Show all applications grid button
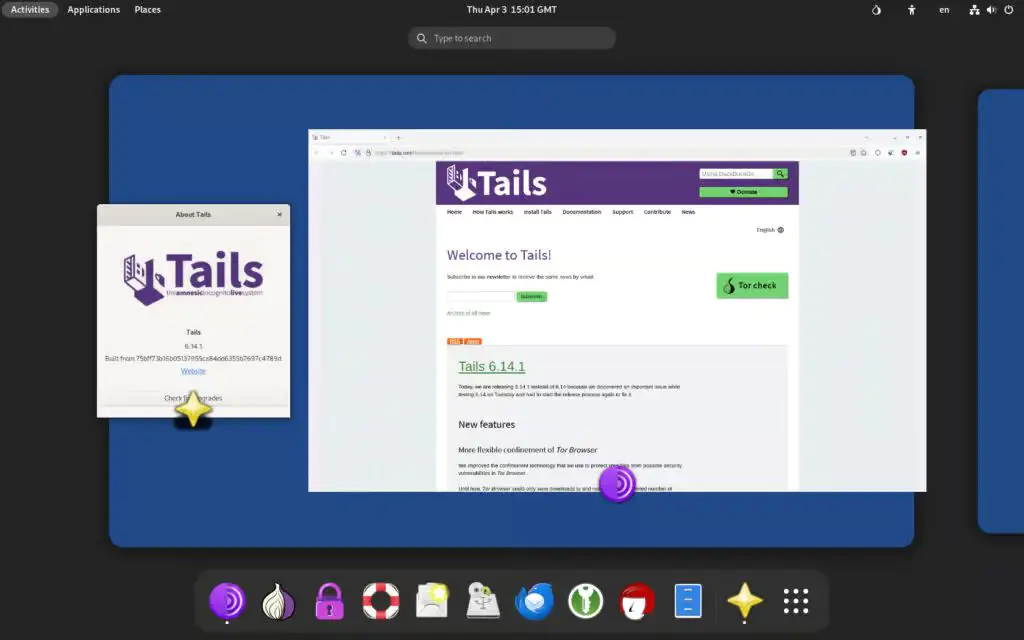The image size is (1024, 640). (795, 601)
